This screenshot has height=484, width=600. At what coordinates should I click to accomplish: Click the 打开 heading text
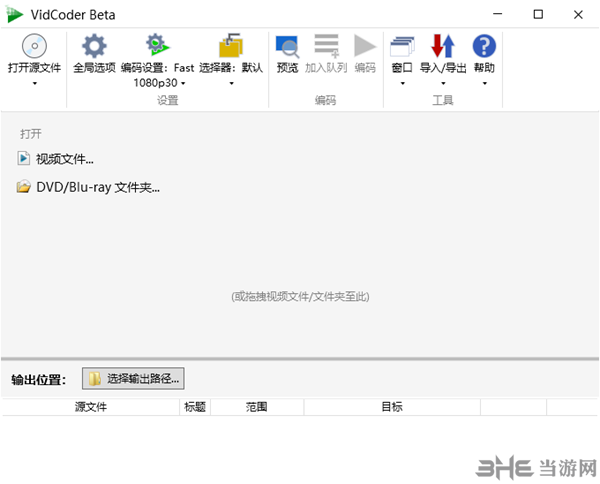pos(31,134)
